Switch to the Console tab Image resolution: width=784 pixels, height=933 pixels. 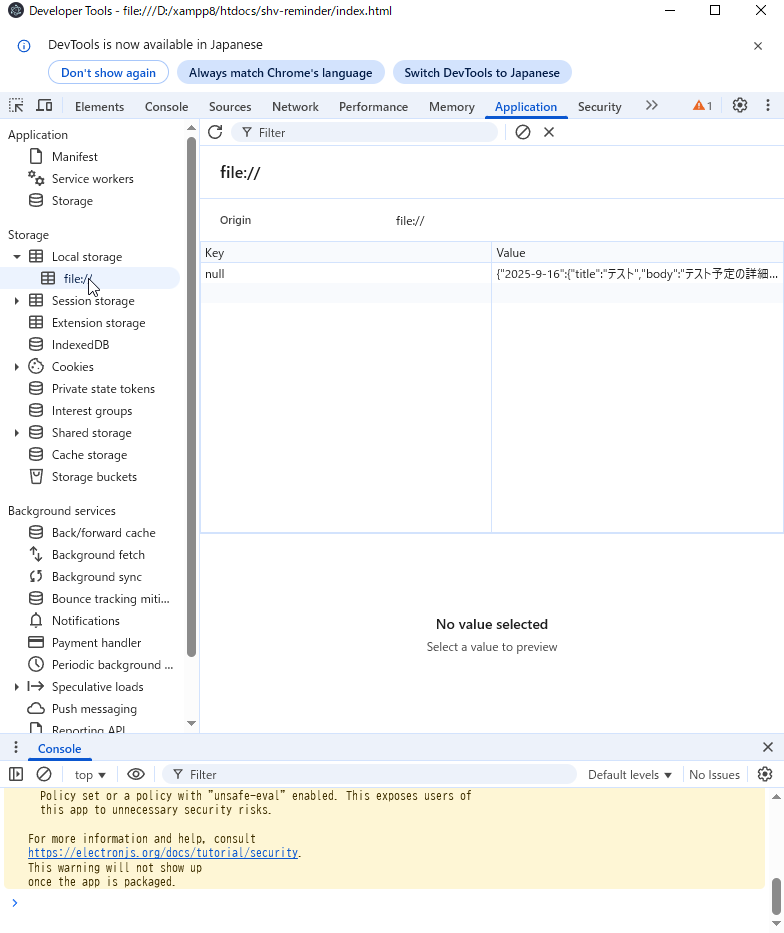pos(166,107)
